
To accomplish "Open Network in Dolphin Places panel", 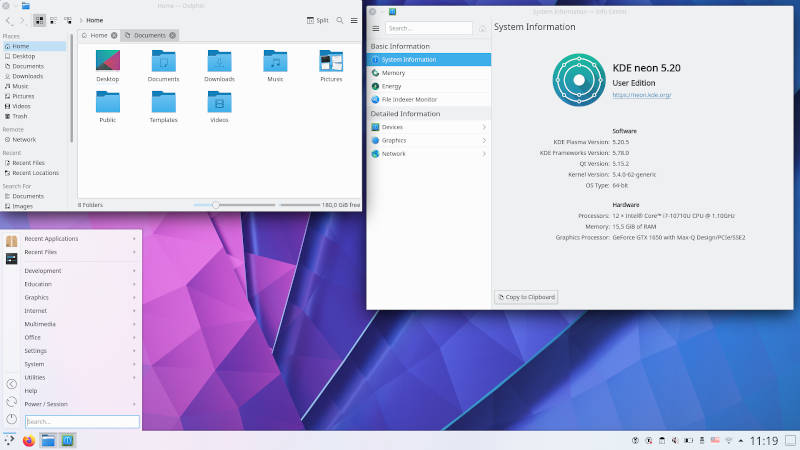I will [33, 140].
